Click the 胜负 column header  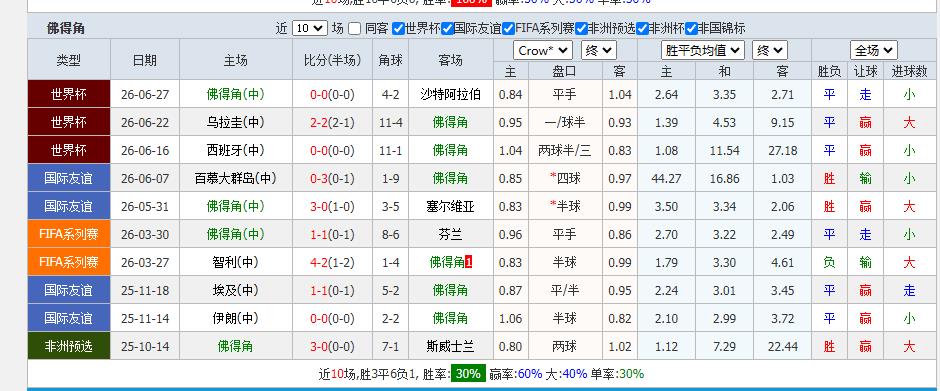(829, 71)
